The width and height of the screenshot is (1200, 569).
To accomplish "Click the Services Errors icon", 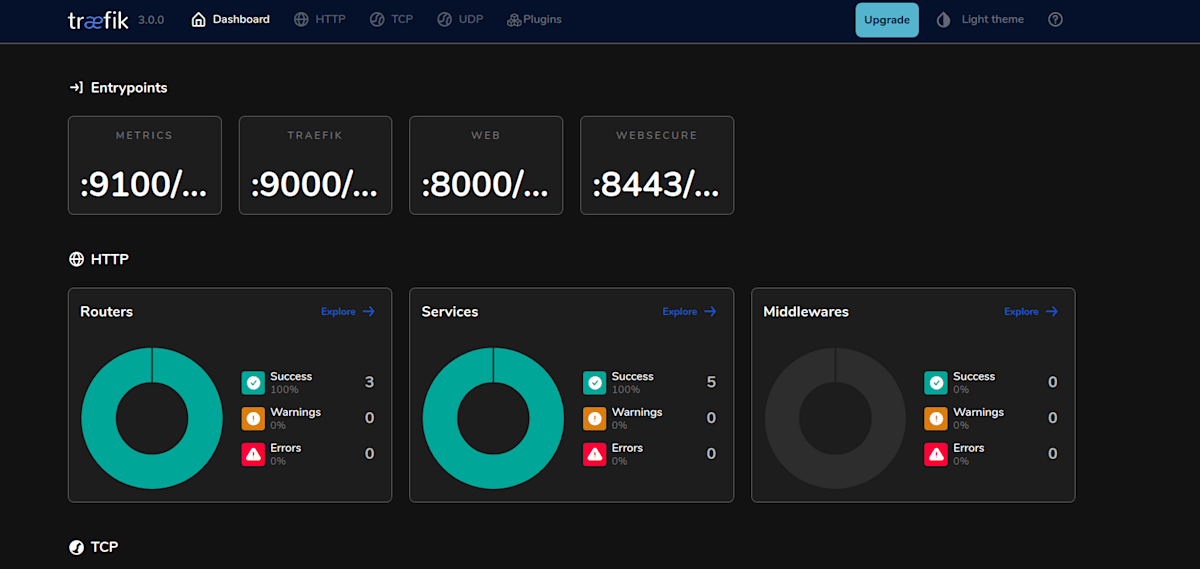I will coord(595,454).
